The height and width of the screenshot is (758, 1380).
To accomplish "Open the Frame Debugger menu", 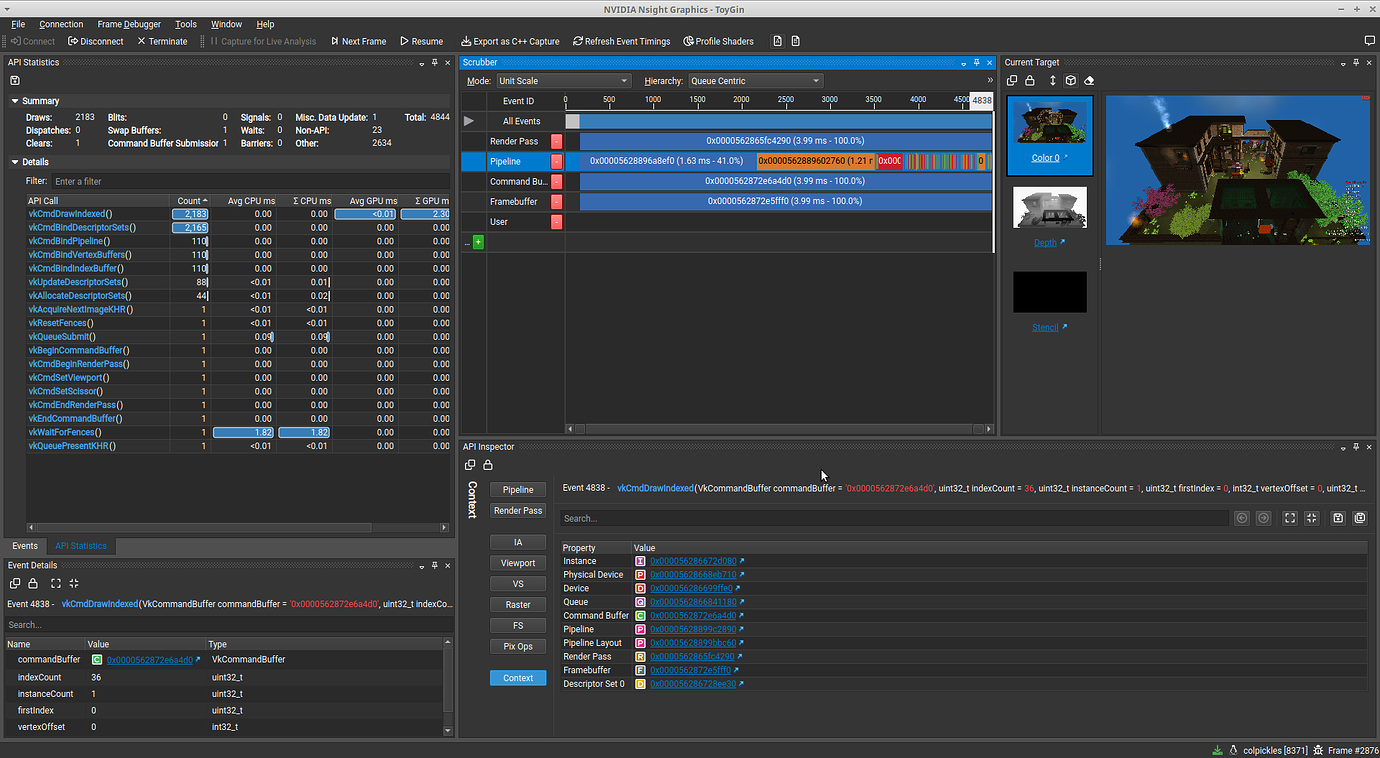I will pyautogui.click(x=129, y=24).
